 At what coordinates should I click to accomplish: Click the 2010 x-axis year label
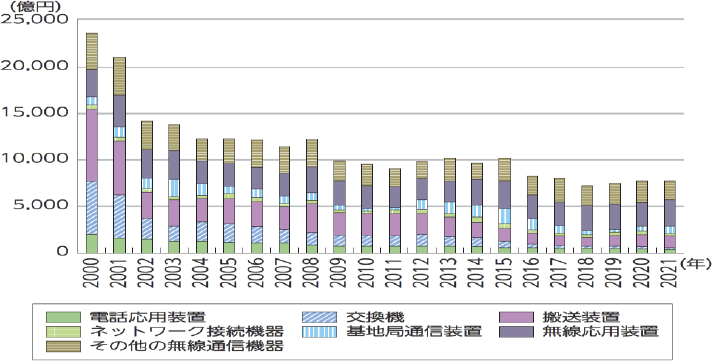coord(367,272)
